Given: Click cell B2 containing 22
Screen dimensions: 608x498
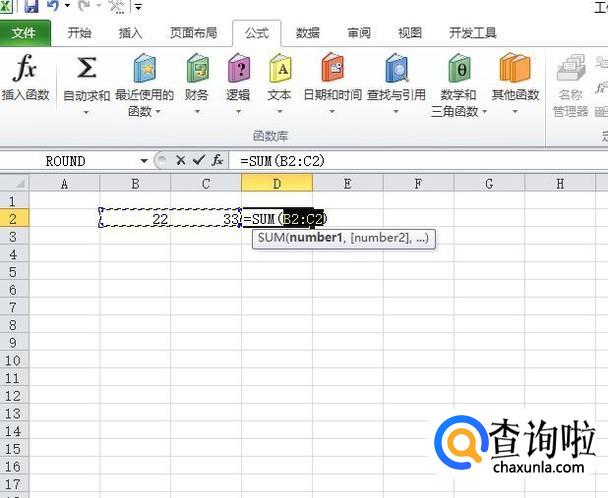Looking at the screenshot, I should [x=135, y=219].
